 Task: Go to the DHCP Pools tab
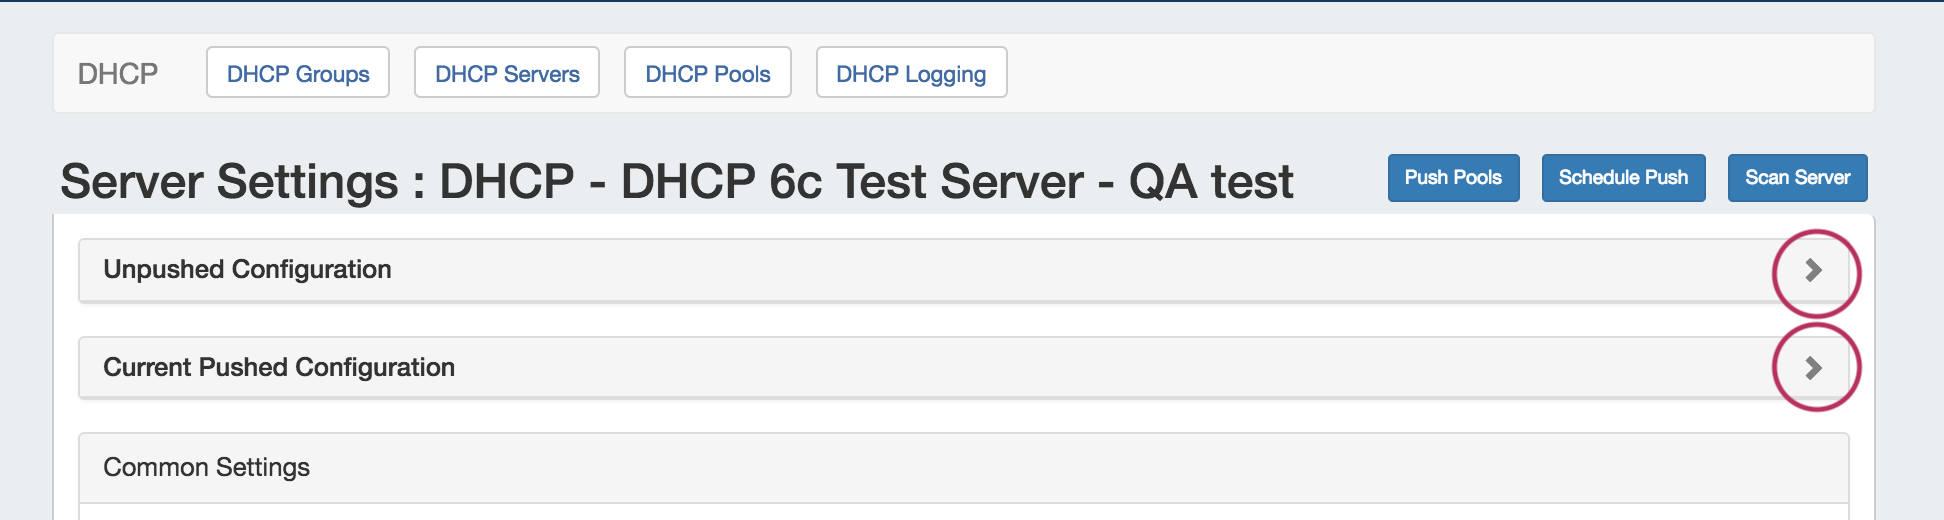point(708,73)
